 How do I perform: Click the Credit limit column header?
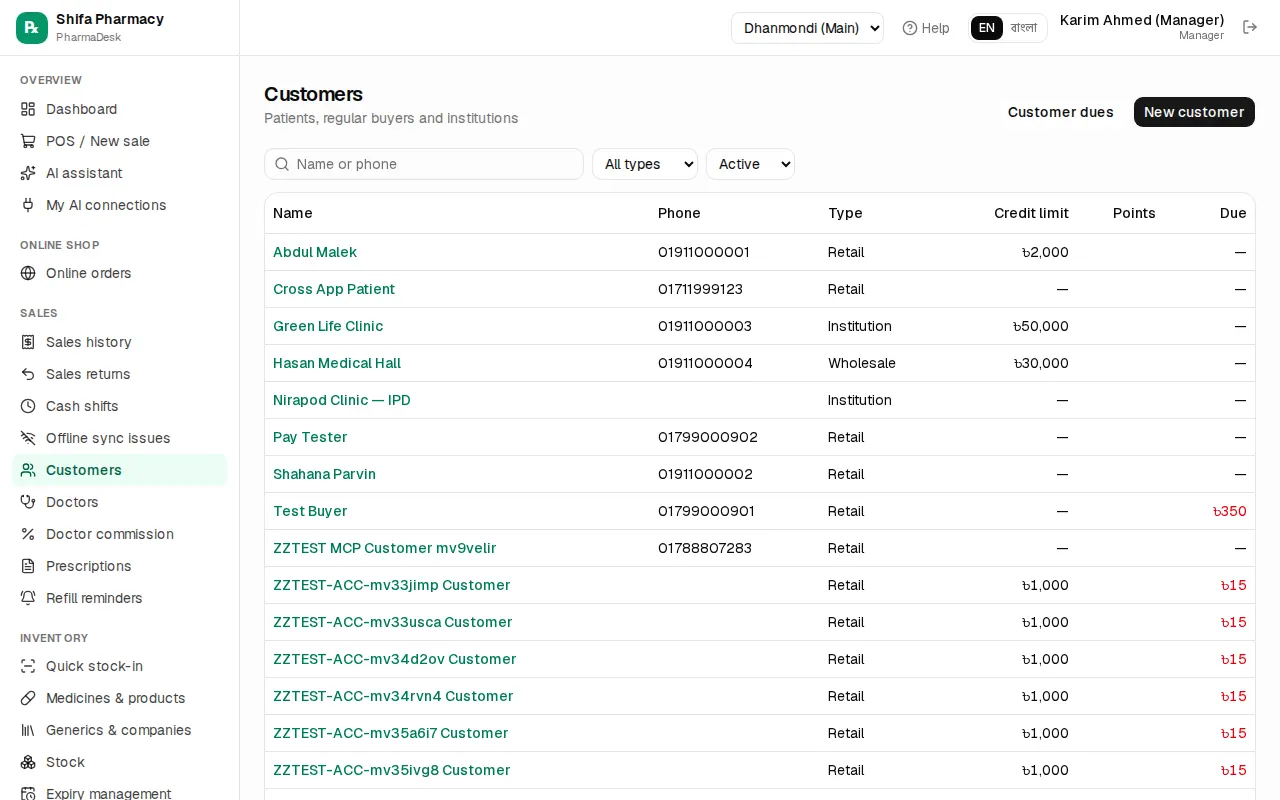pyautogui.click(x=1031, y=213)
